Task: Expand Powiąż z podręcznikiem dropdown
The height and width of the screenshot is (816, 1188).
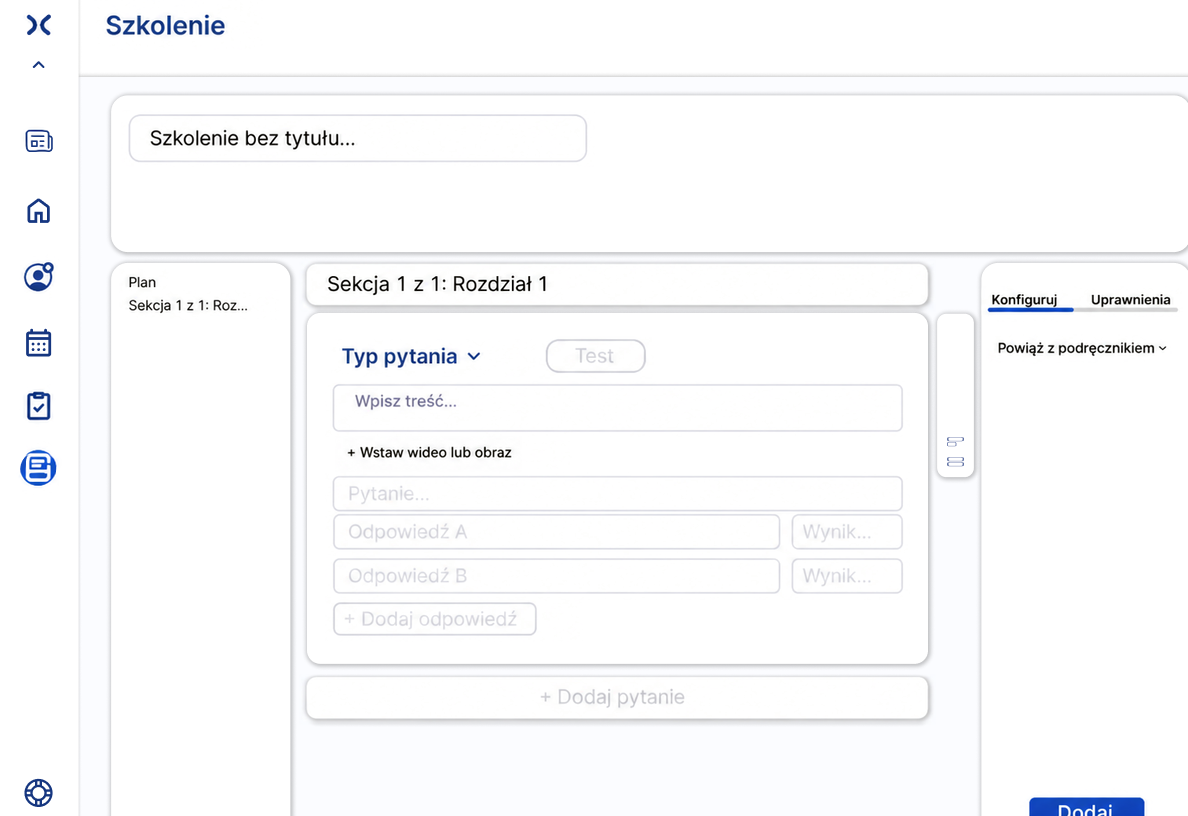Action: click(1082, 348)
